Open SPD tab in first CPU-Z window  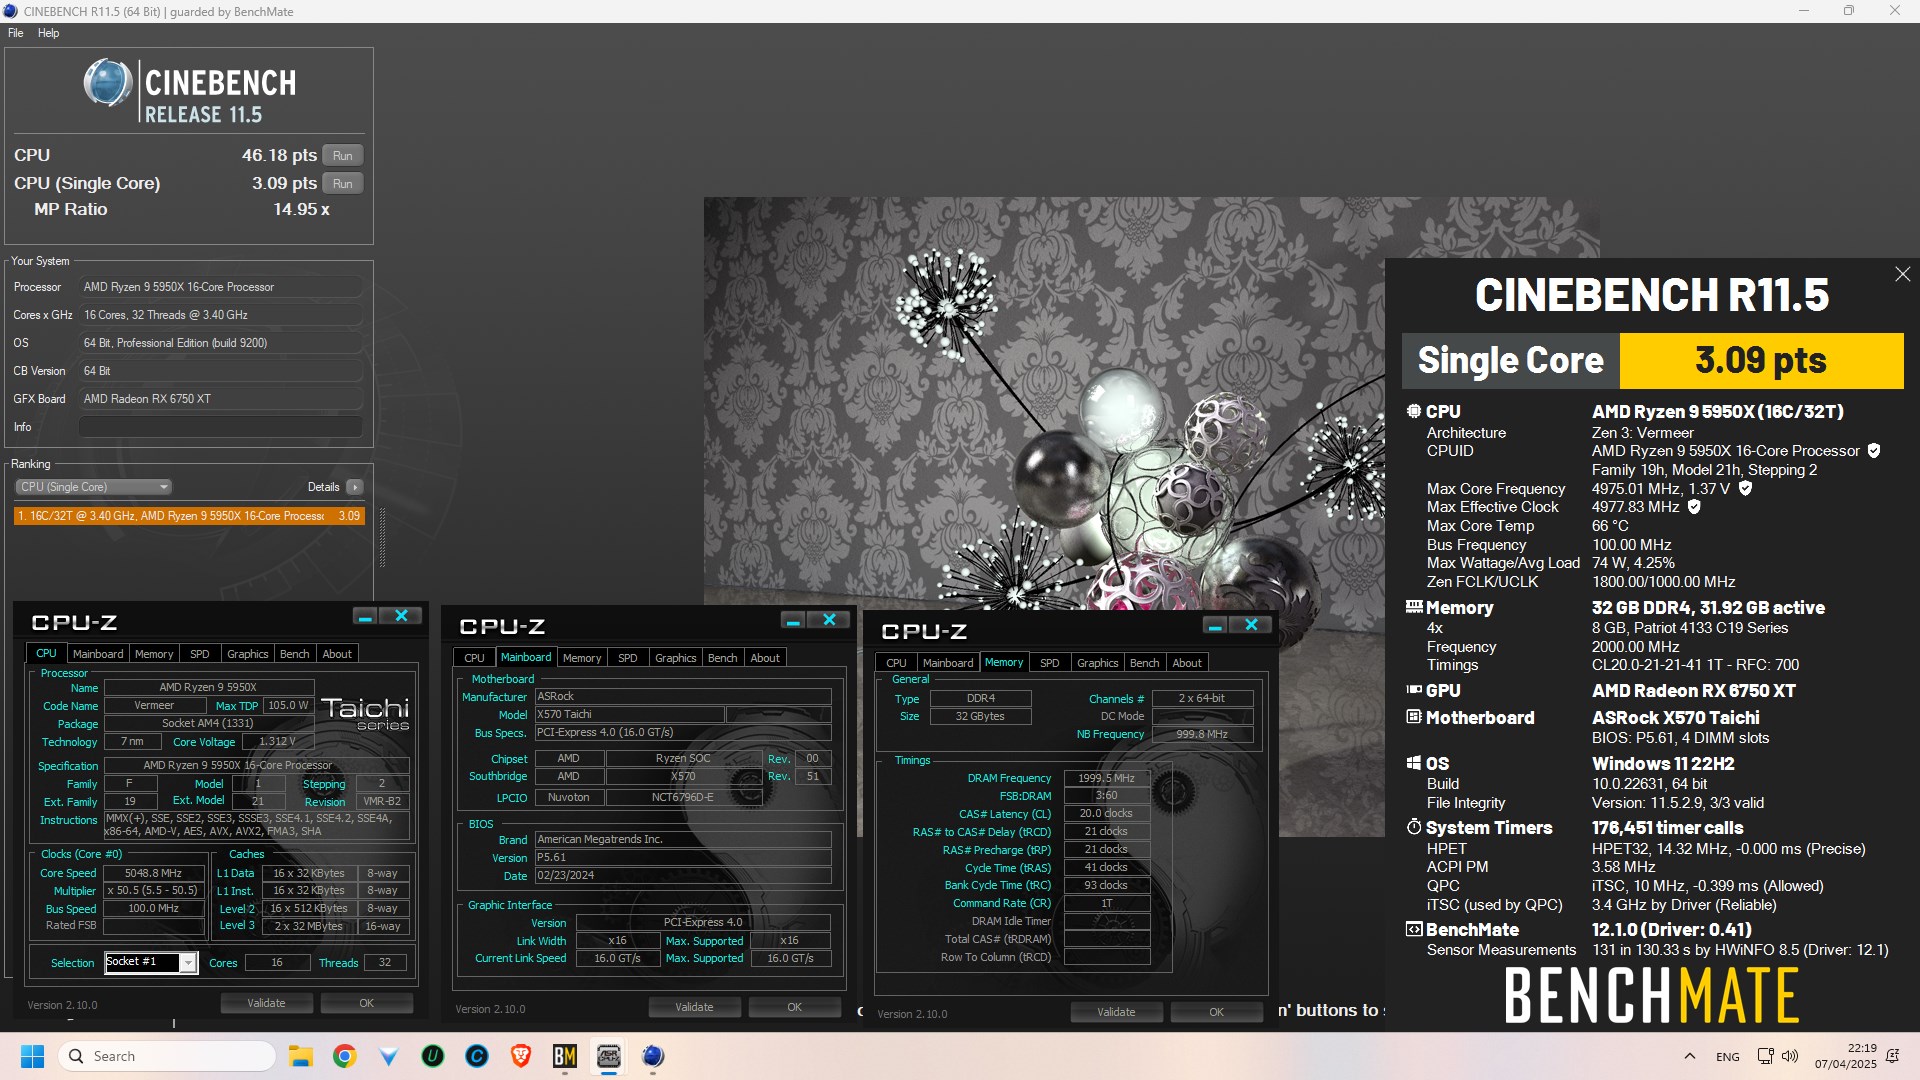200,654
